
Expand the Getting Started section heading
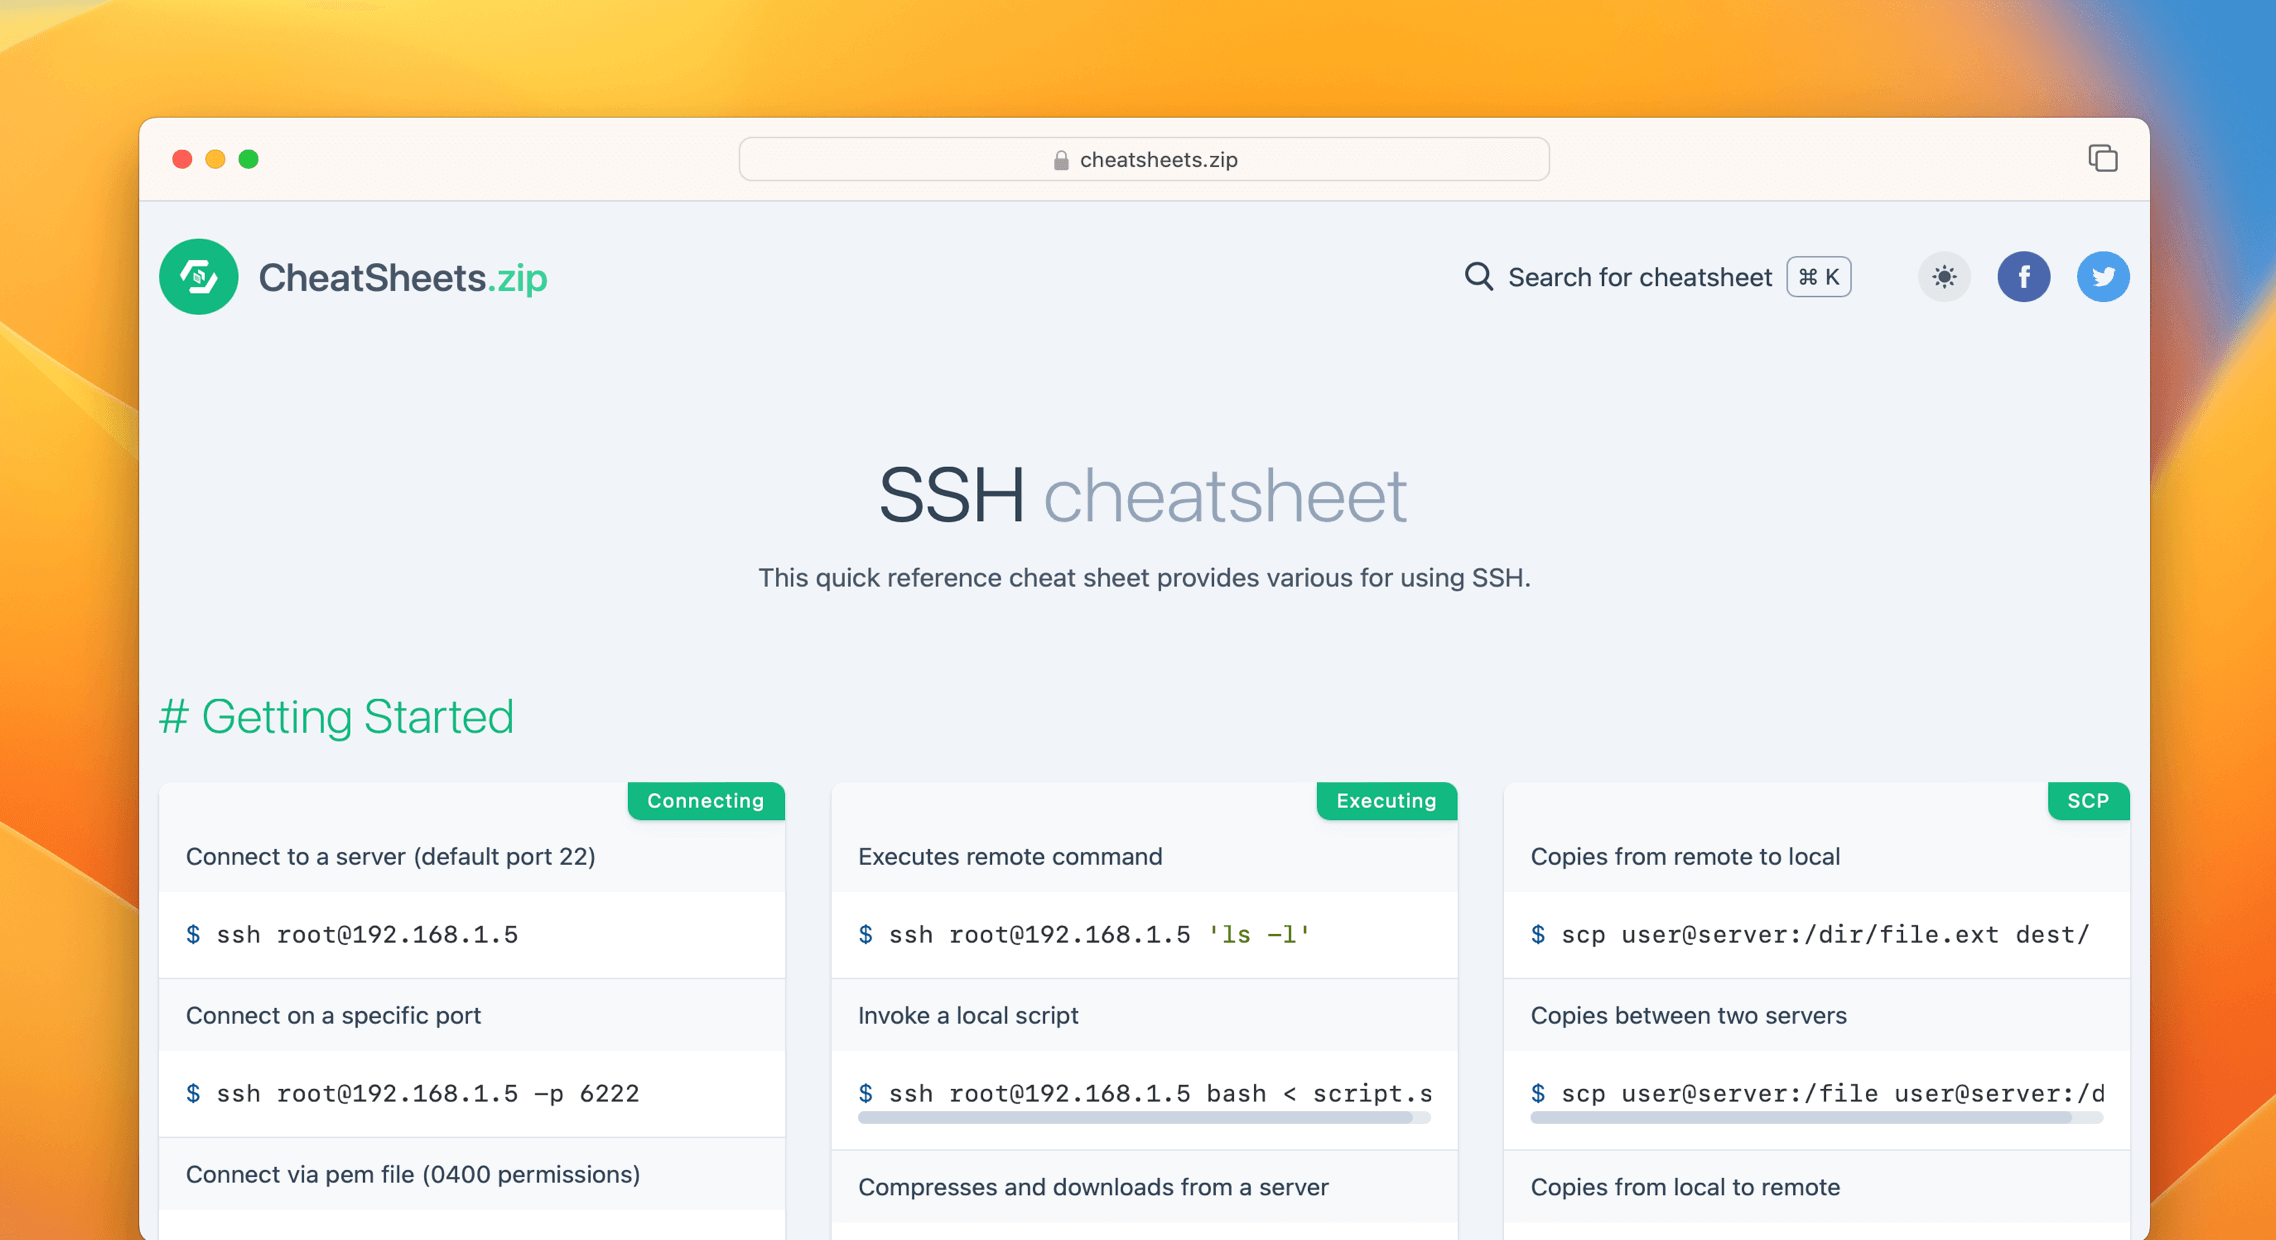click(x=358, y=716)
